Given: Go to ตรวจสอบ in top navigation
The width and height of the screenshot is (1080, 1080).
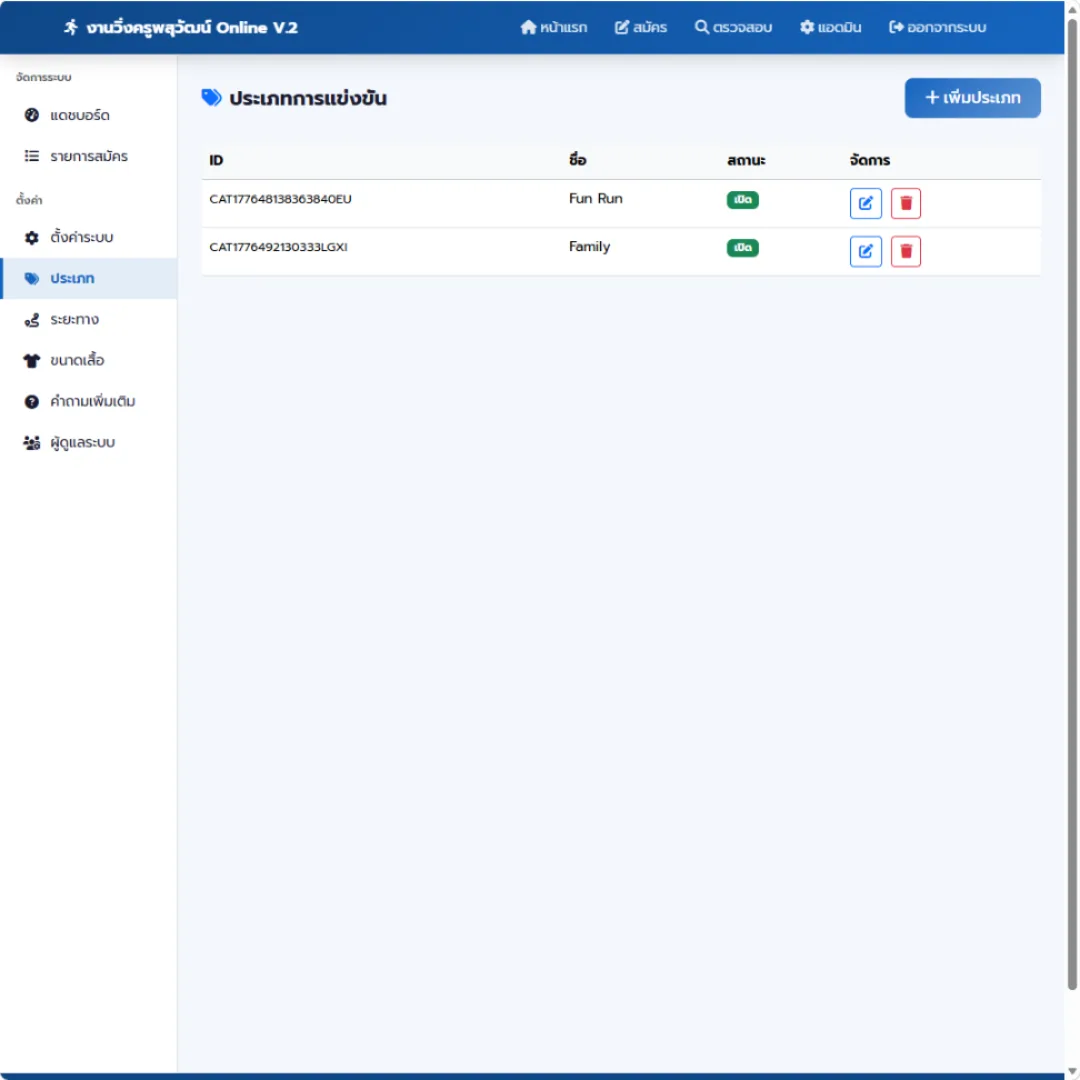Looking at the screenshot, I should [733, 28].
